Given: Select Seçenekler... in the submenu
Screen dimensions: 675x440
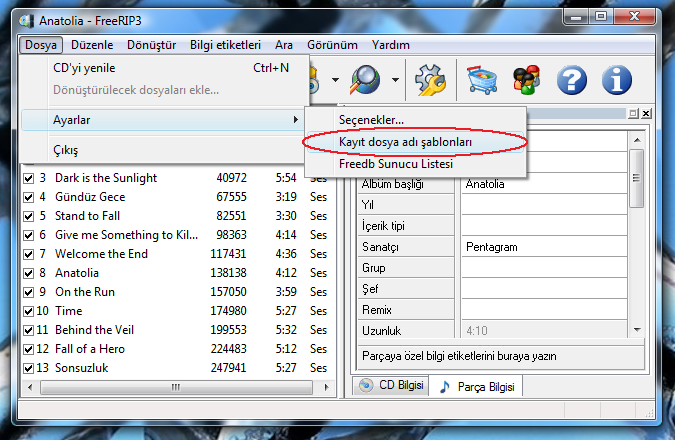Looking at the screenshot, I should click(416, 120).
